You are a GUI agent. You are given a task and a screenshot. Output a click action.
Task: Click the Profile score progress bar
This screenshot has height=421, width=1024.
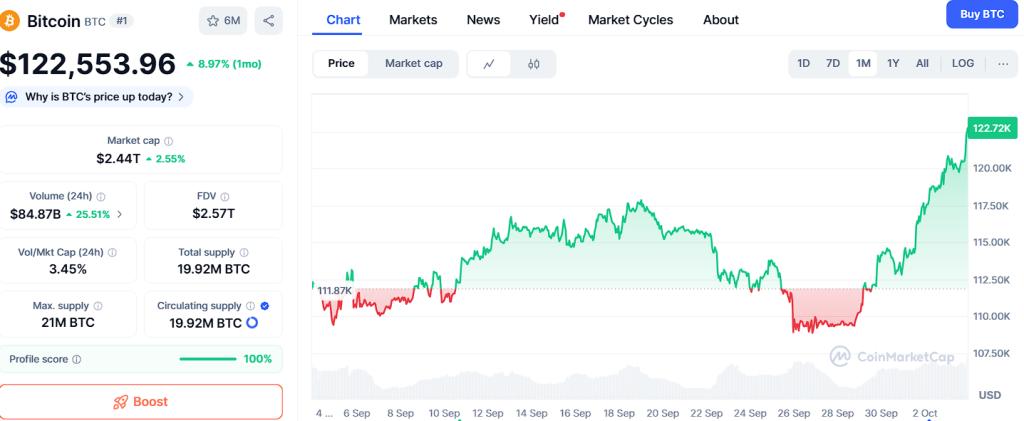[208, 359]
